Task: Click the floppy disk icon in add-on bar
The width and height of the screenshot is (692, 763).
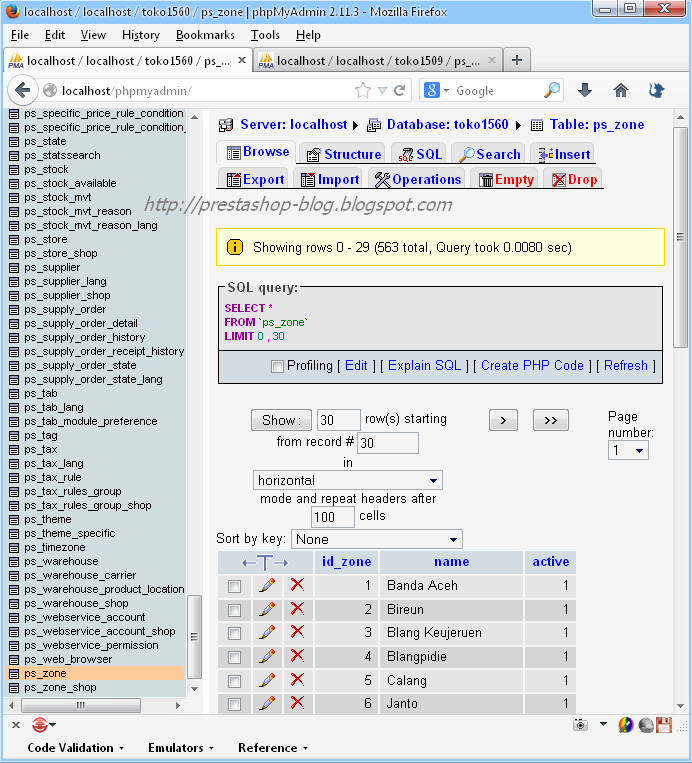Action: (664, 725)
